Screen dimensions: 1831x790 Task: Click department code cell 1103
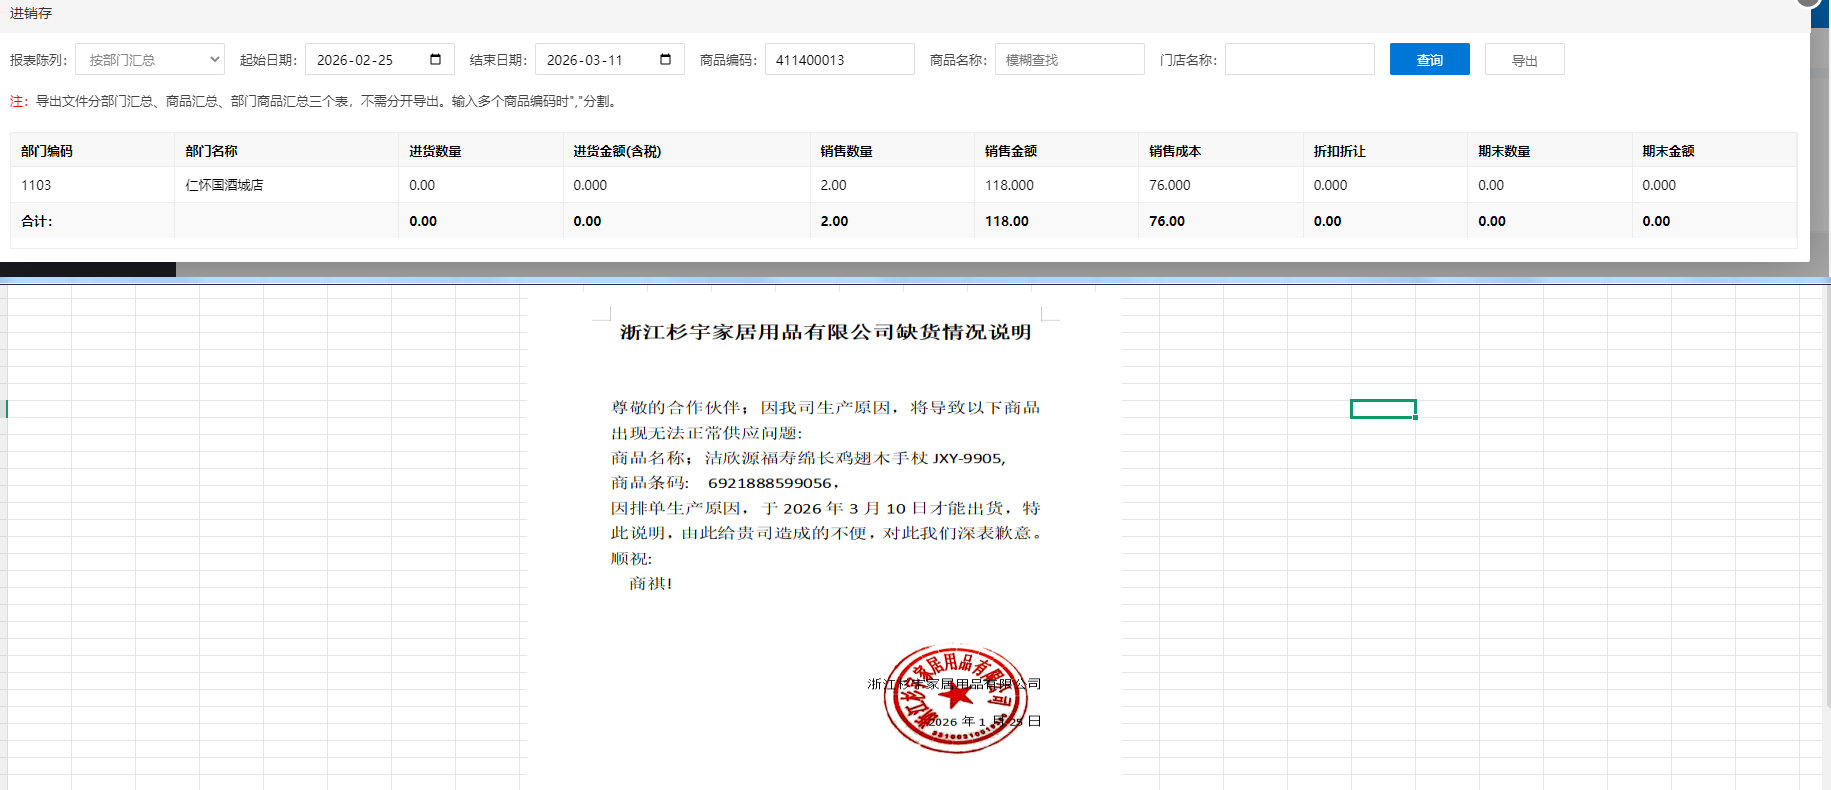[36, 185]
